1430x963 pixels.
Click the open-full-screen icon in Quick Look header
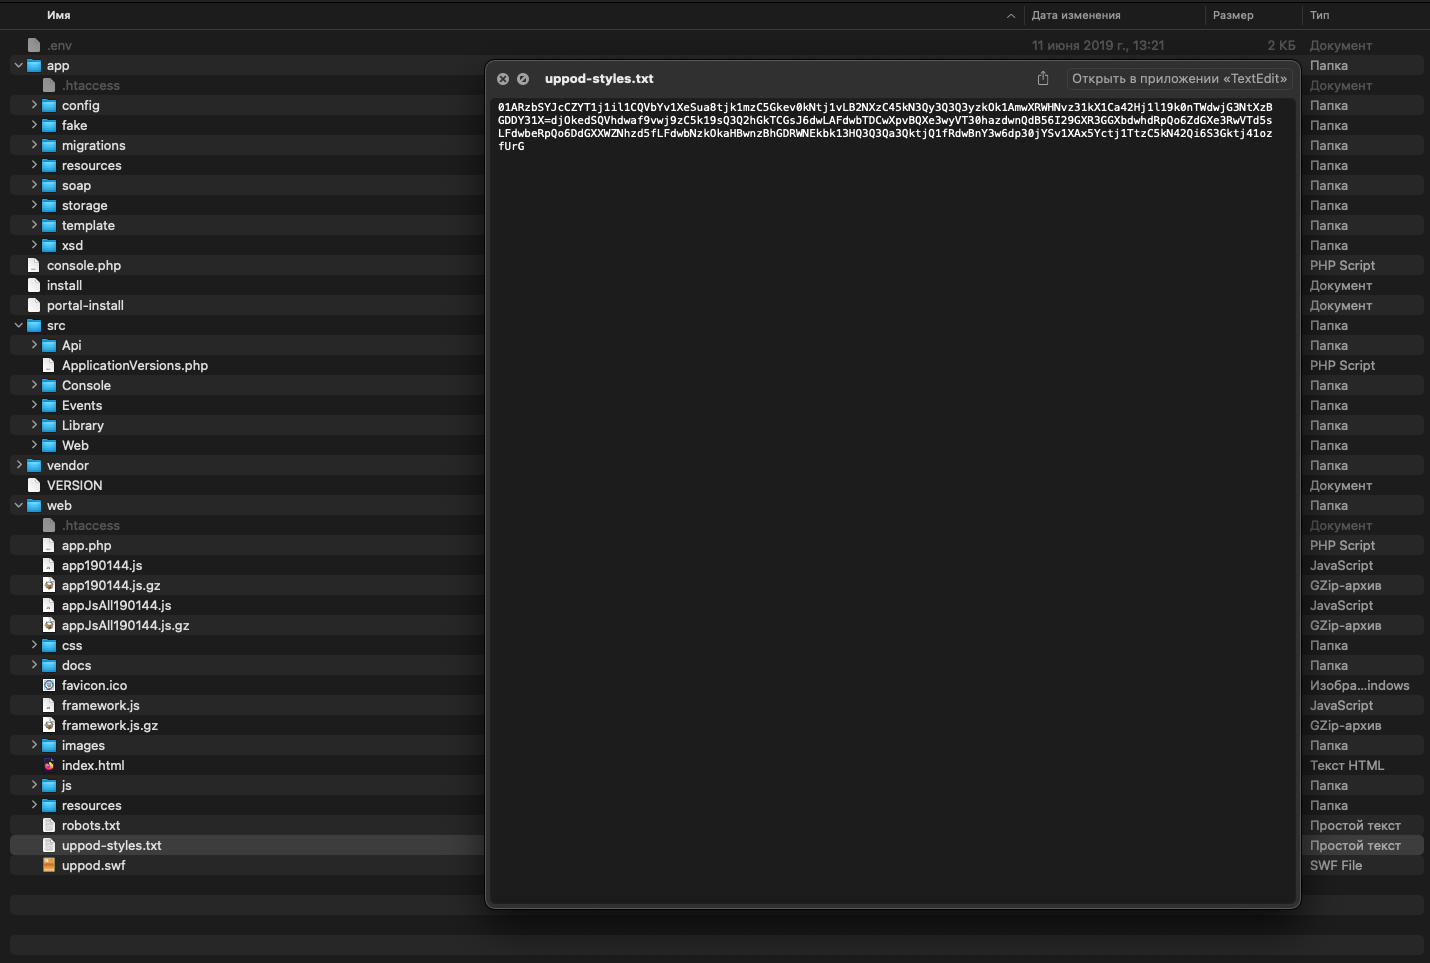coord(523,79)
